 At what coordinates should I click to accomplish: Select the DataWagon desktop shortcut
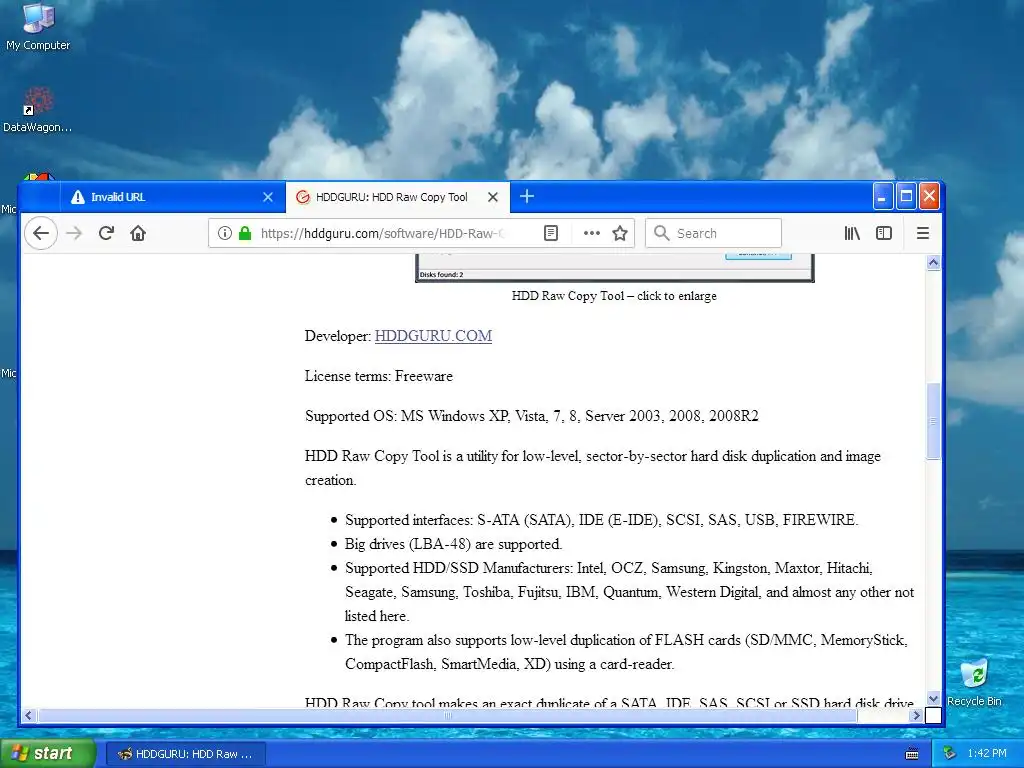[x=37, y=109]
